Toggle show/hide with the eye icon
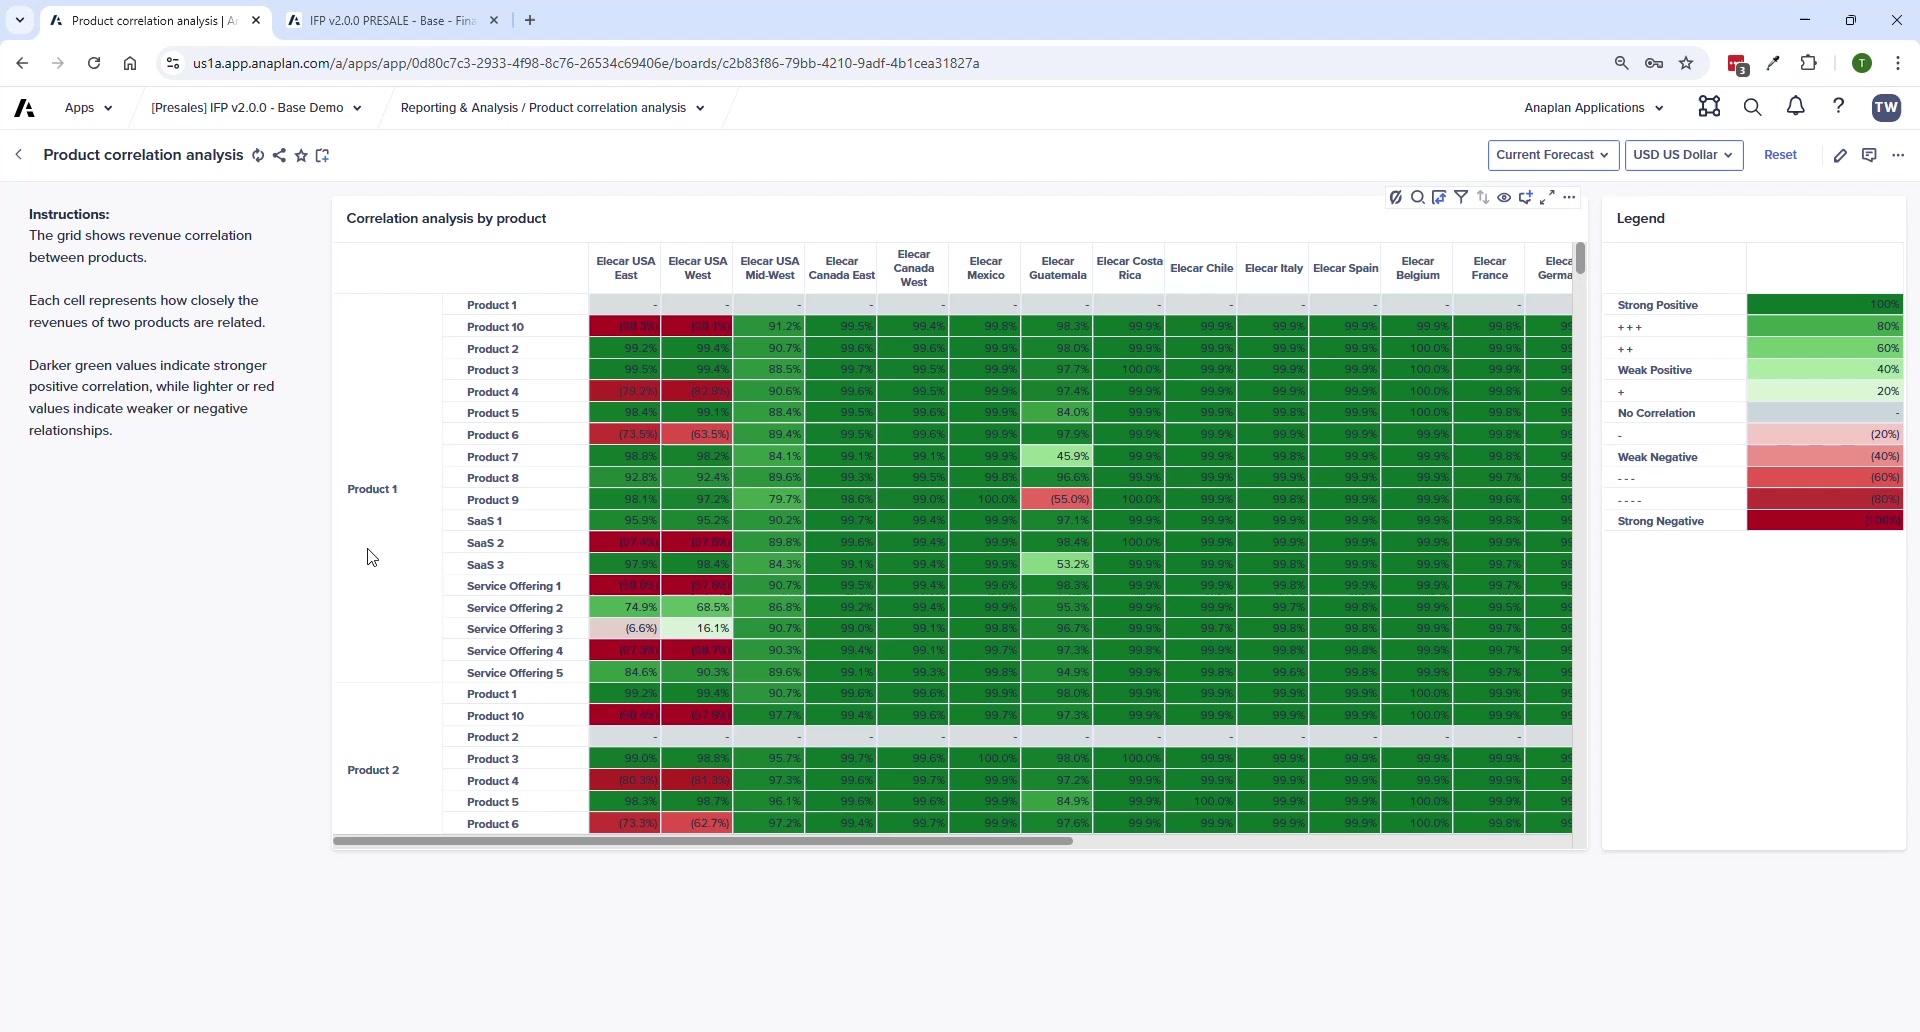This screenshot has width=1920, height=1032. [x=1505, y=197]
